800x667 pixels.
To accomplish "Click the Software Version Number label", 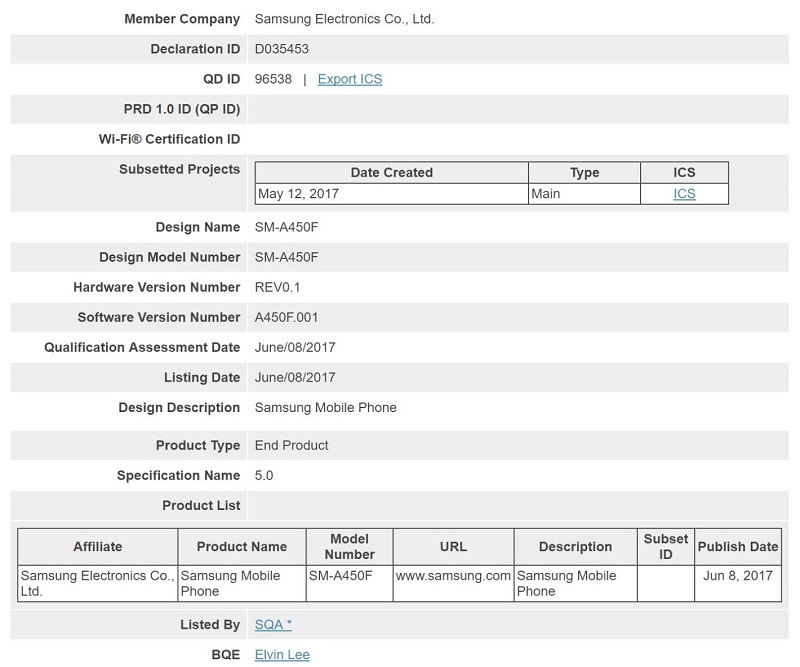I will coord(159,317).
